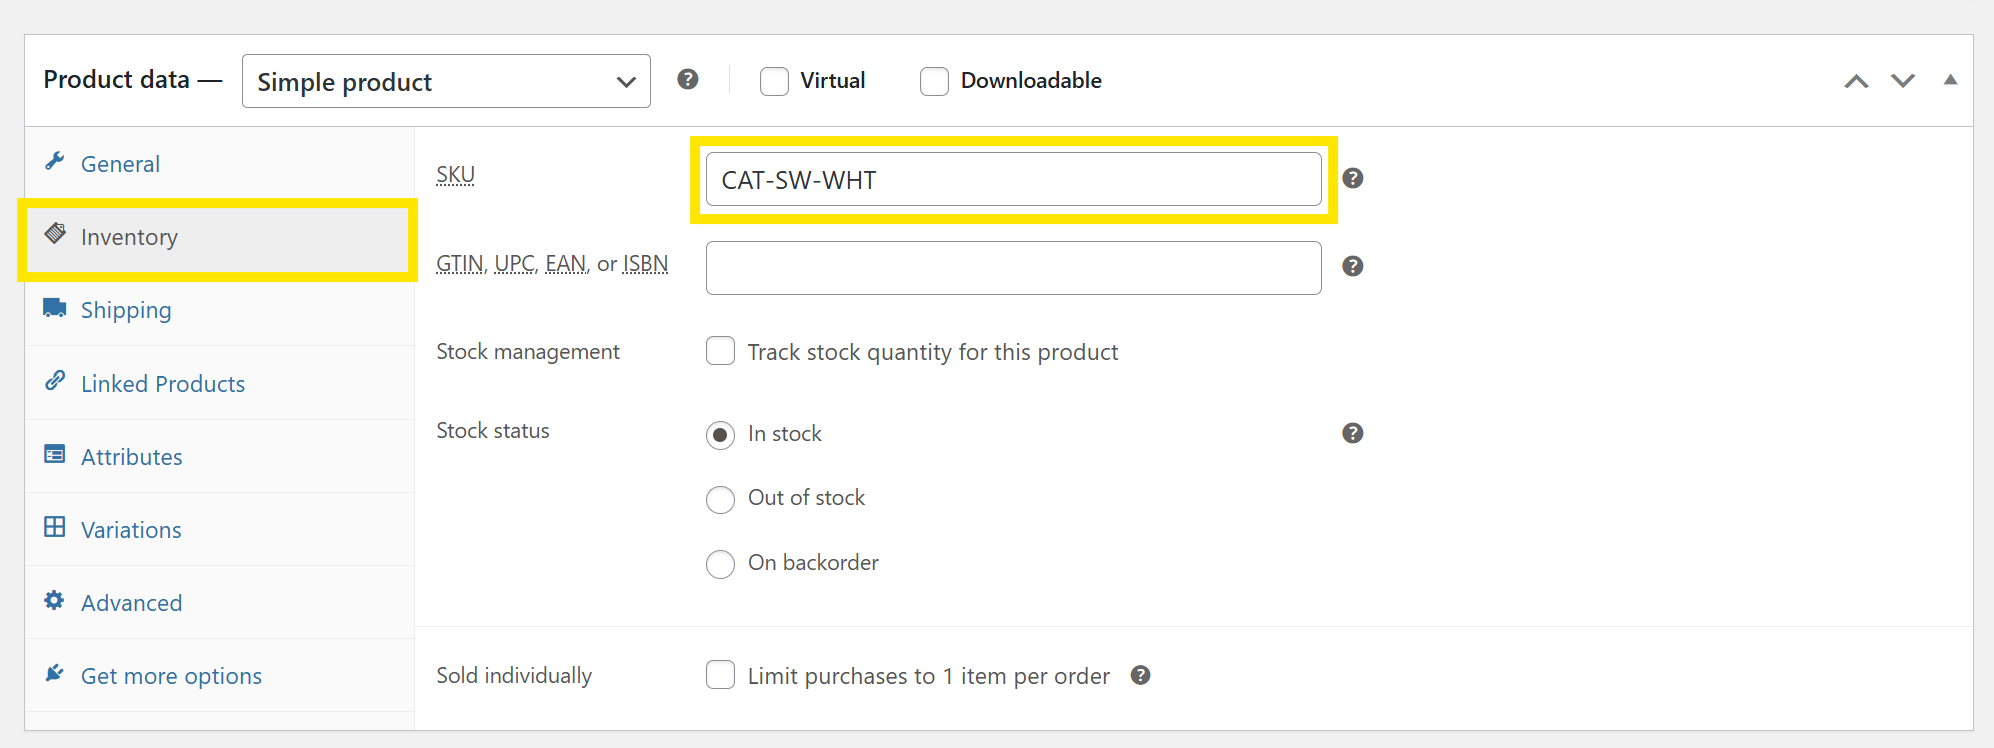
Task: Tick the Downloadable checkbox
Action: point(934,81)
